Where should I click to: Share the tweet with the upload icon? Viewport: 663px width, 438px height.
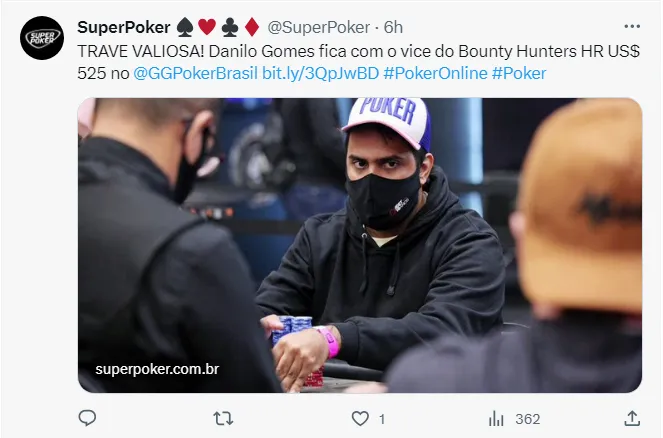(632, 418)
